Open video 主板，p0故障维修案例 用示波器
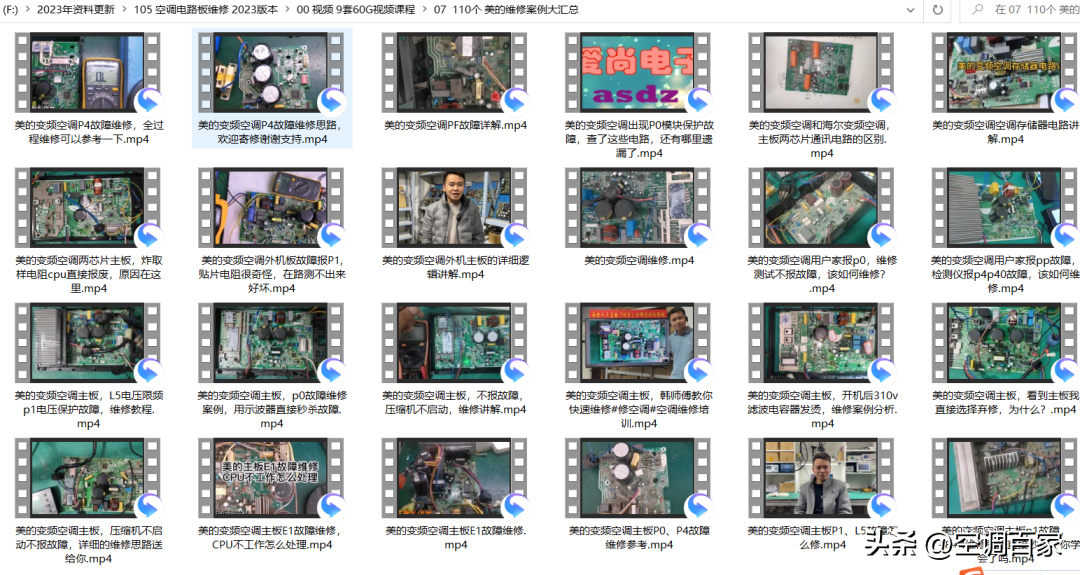 tap(272, 343)
